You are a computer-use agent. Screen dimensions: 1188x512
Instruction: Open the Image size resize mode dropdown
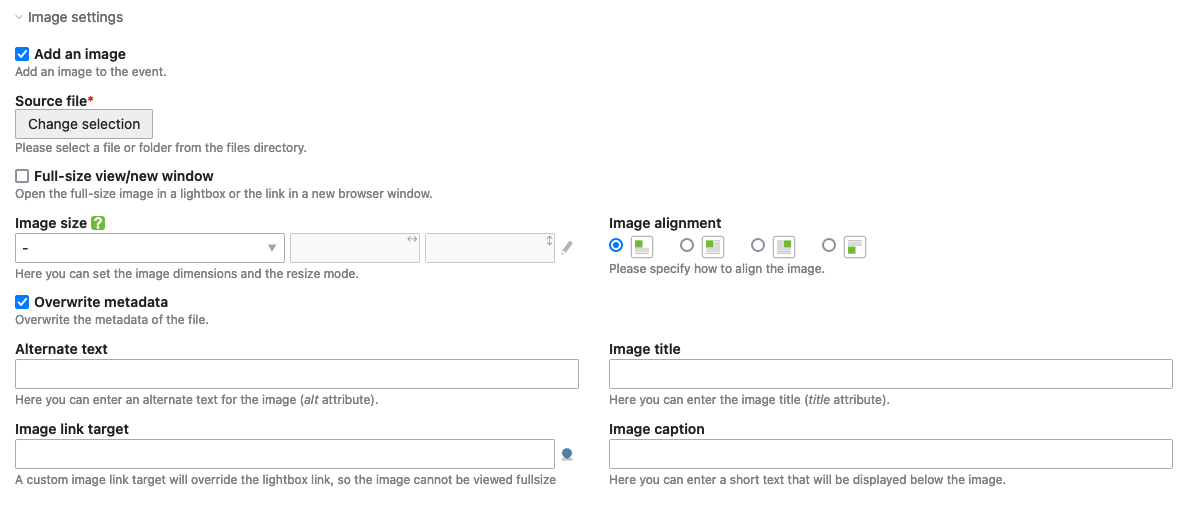coord(150,248)
